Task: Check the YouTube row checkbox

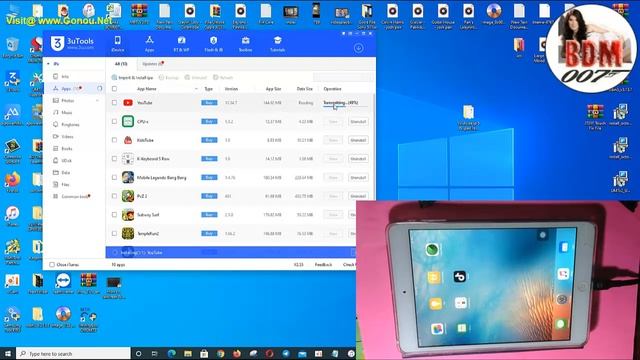Action: pyautogui.click(x=114, y=102)
